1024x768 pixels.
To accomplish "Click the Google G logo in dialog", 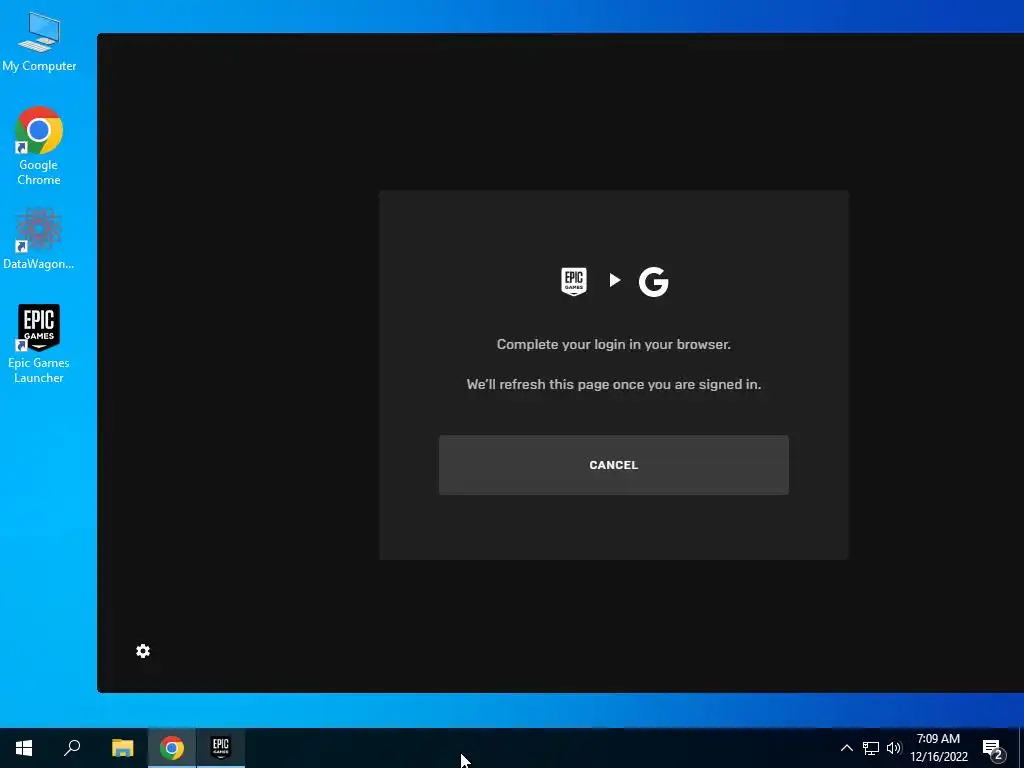I will click(653, 281).
